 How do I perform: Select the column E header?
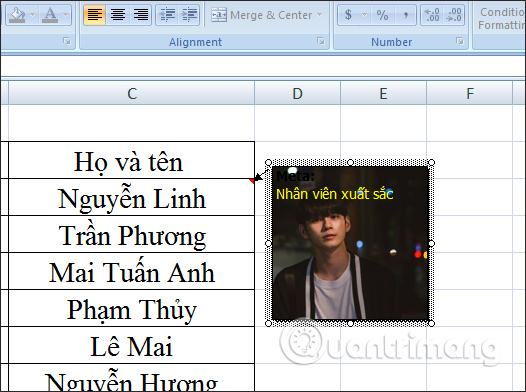pos(383,93)
